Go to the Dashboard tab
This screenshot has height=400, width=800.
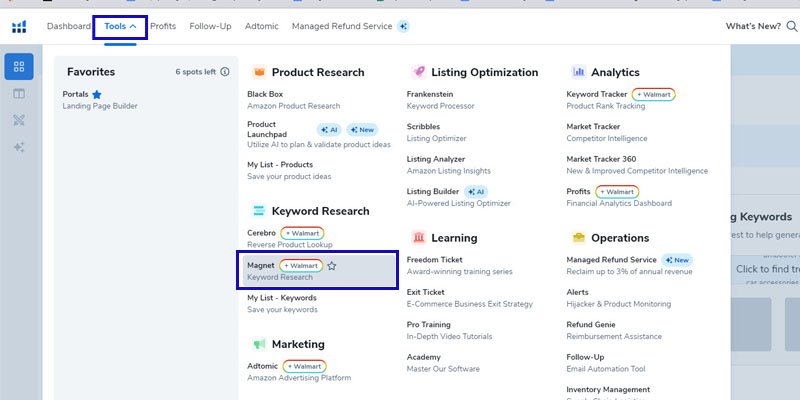click(69, 26)
